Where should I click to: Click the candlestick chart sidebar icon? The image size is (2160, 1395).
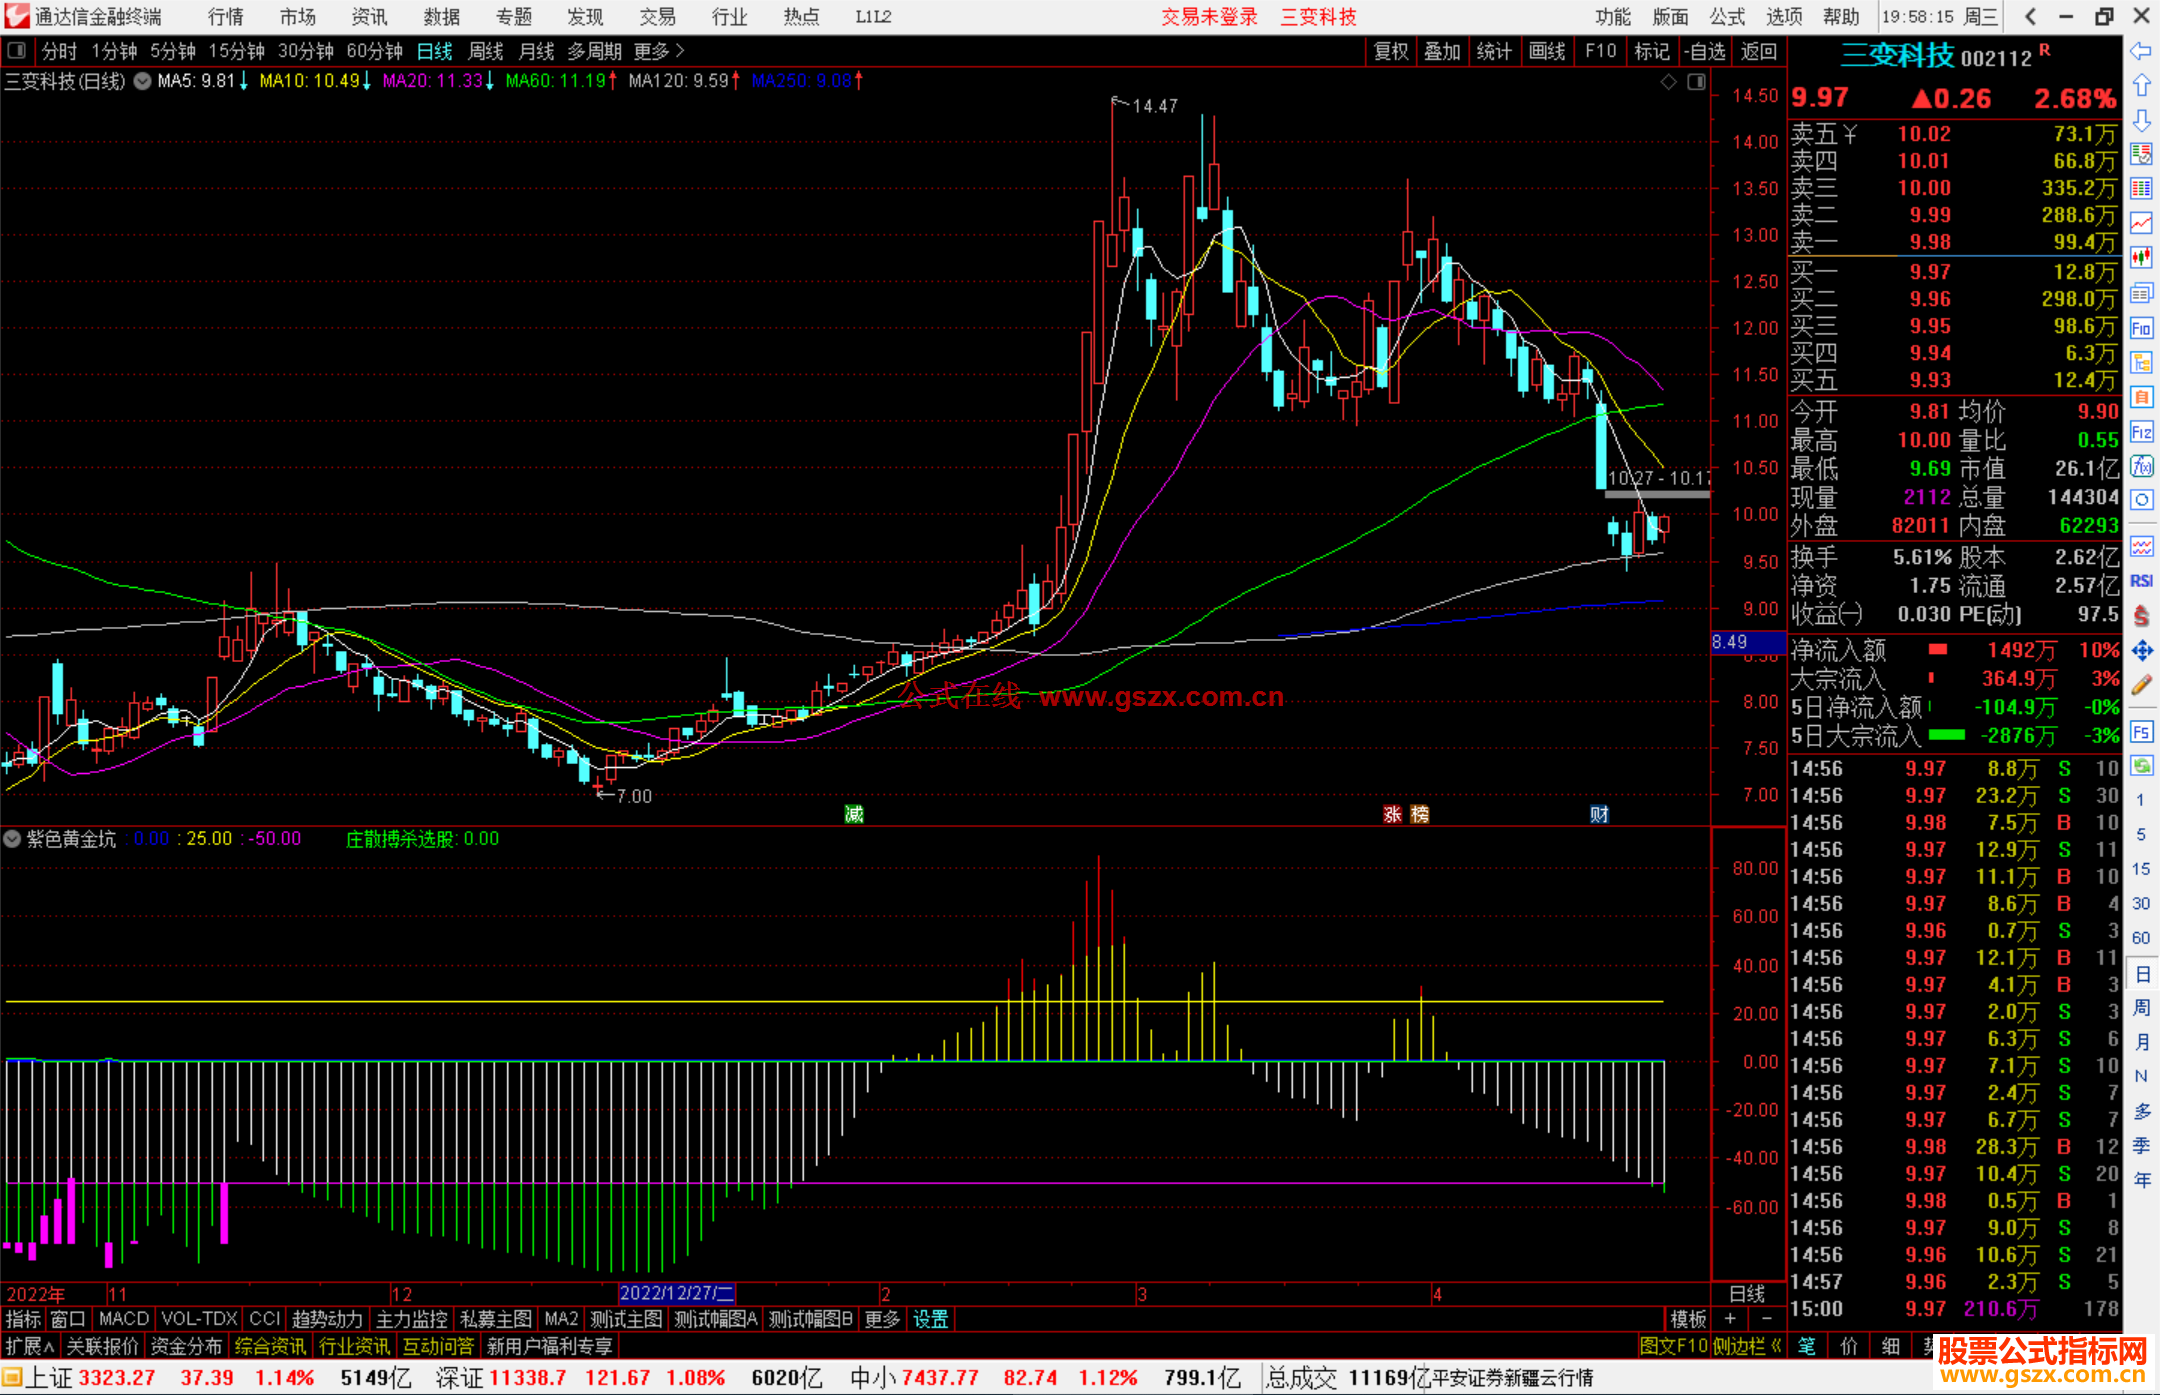click(x=2141, y=258)
